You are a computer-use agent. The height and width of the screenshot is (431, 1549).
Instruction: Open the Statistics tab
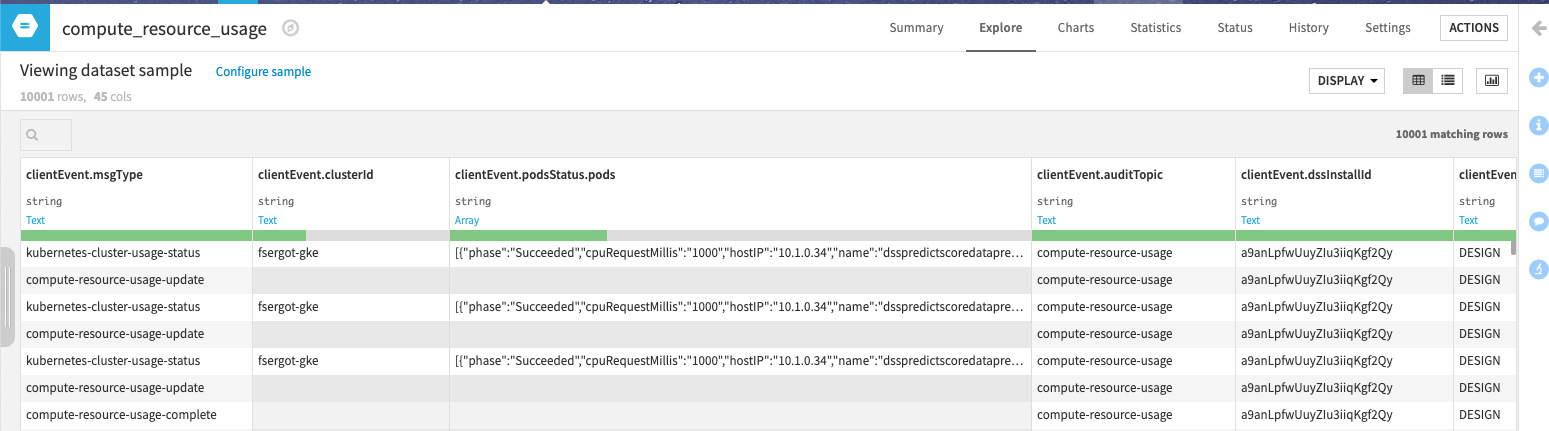pyautogui.click(x=1155, y=28)
